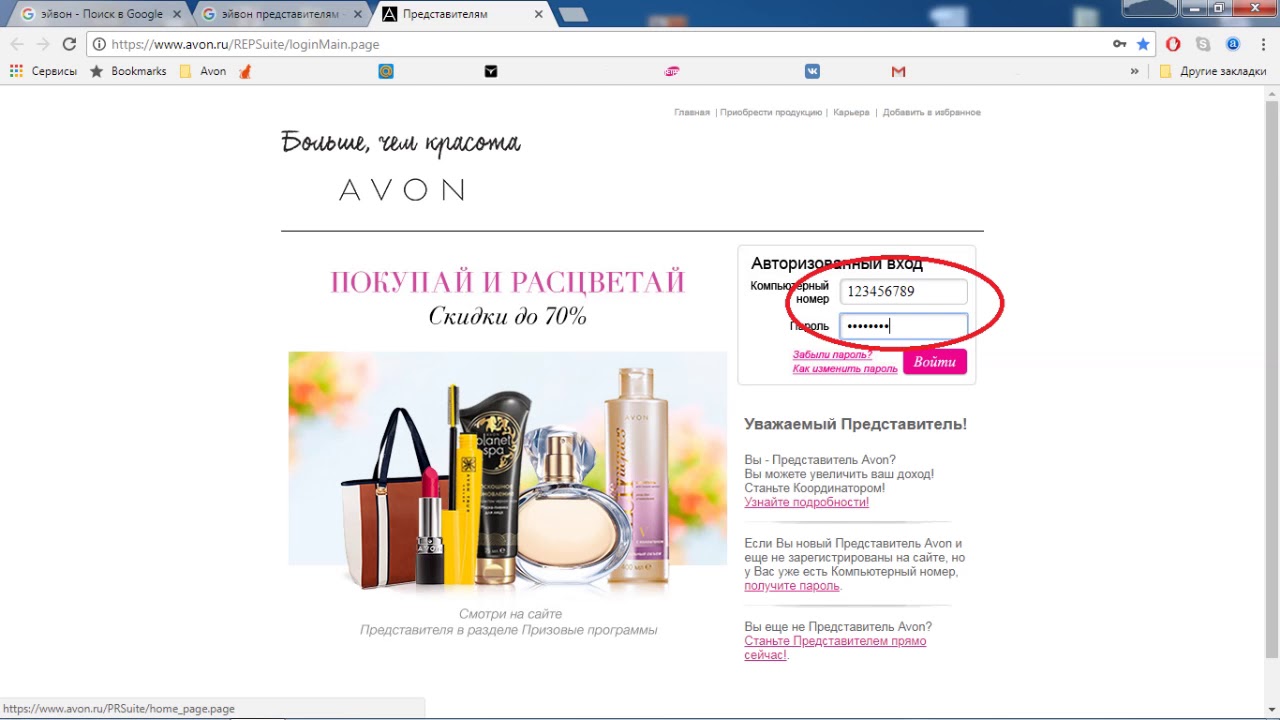Open the Avon bookmarks folder
The width and height of the screenshot is (1280, 720).
pyautogui.click(x=203, y=71)
